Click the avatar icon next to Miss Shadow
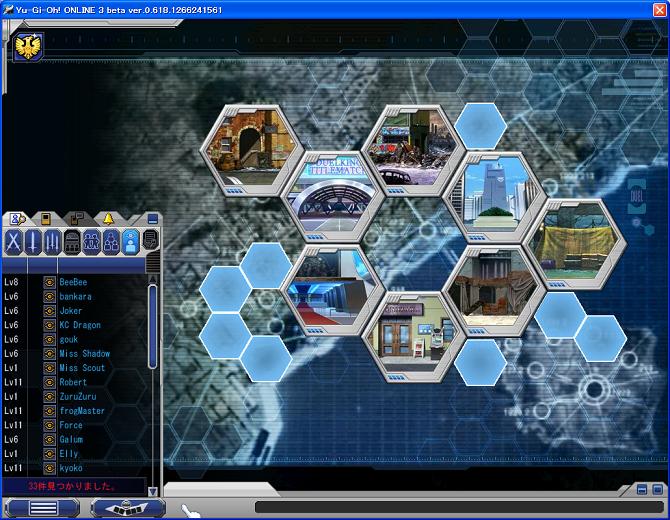Image resolution: width=670 pixels, height=520 pixels. click(50, 354)
